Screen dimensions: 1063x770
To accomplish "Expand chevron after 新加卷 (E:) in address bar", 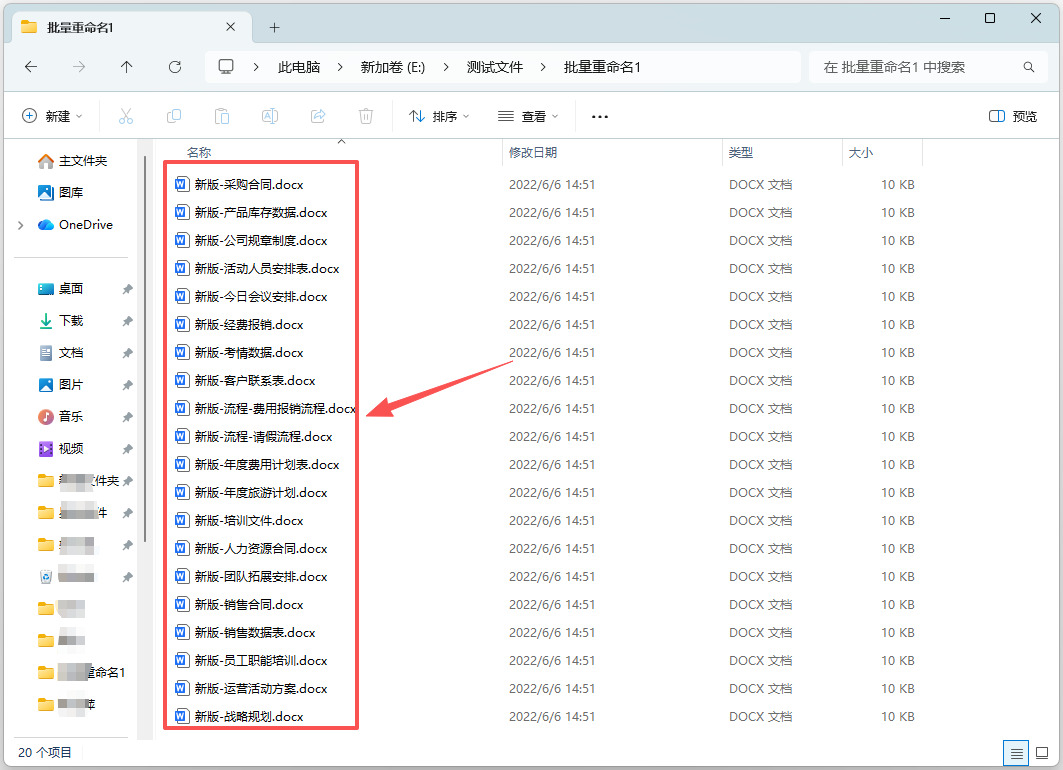I will (x=445, y=67).
